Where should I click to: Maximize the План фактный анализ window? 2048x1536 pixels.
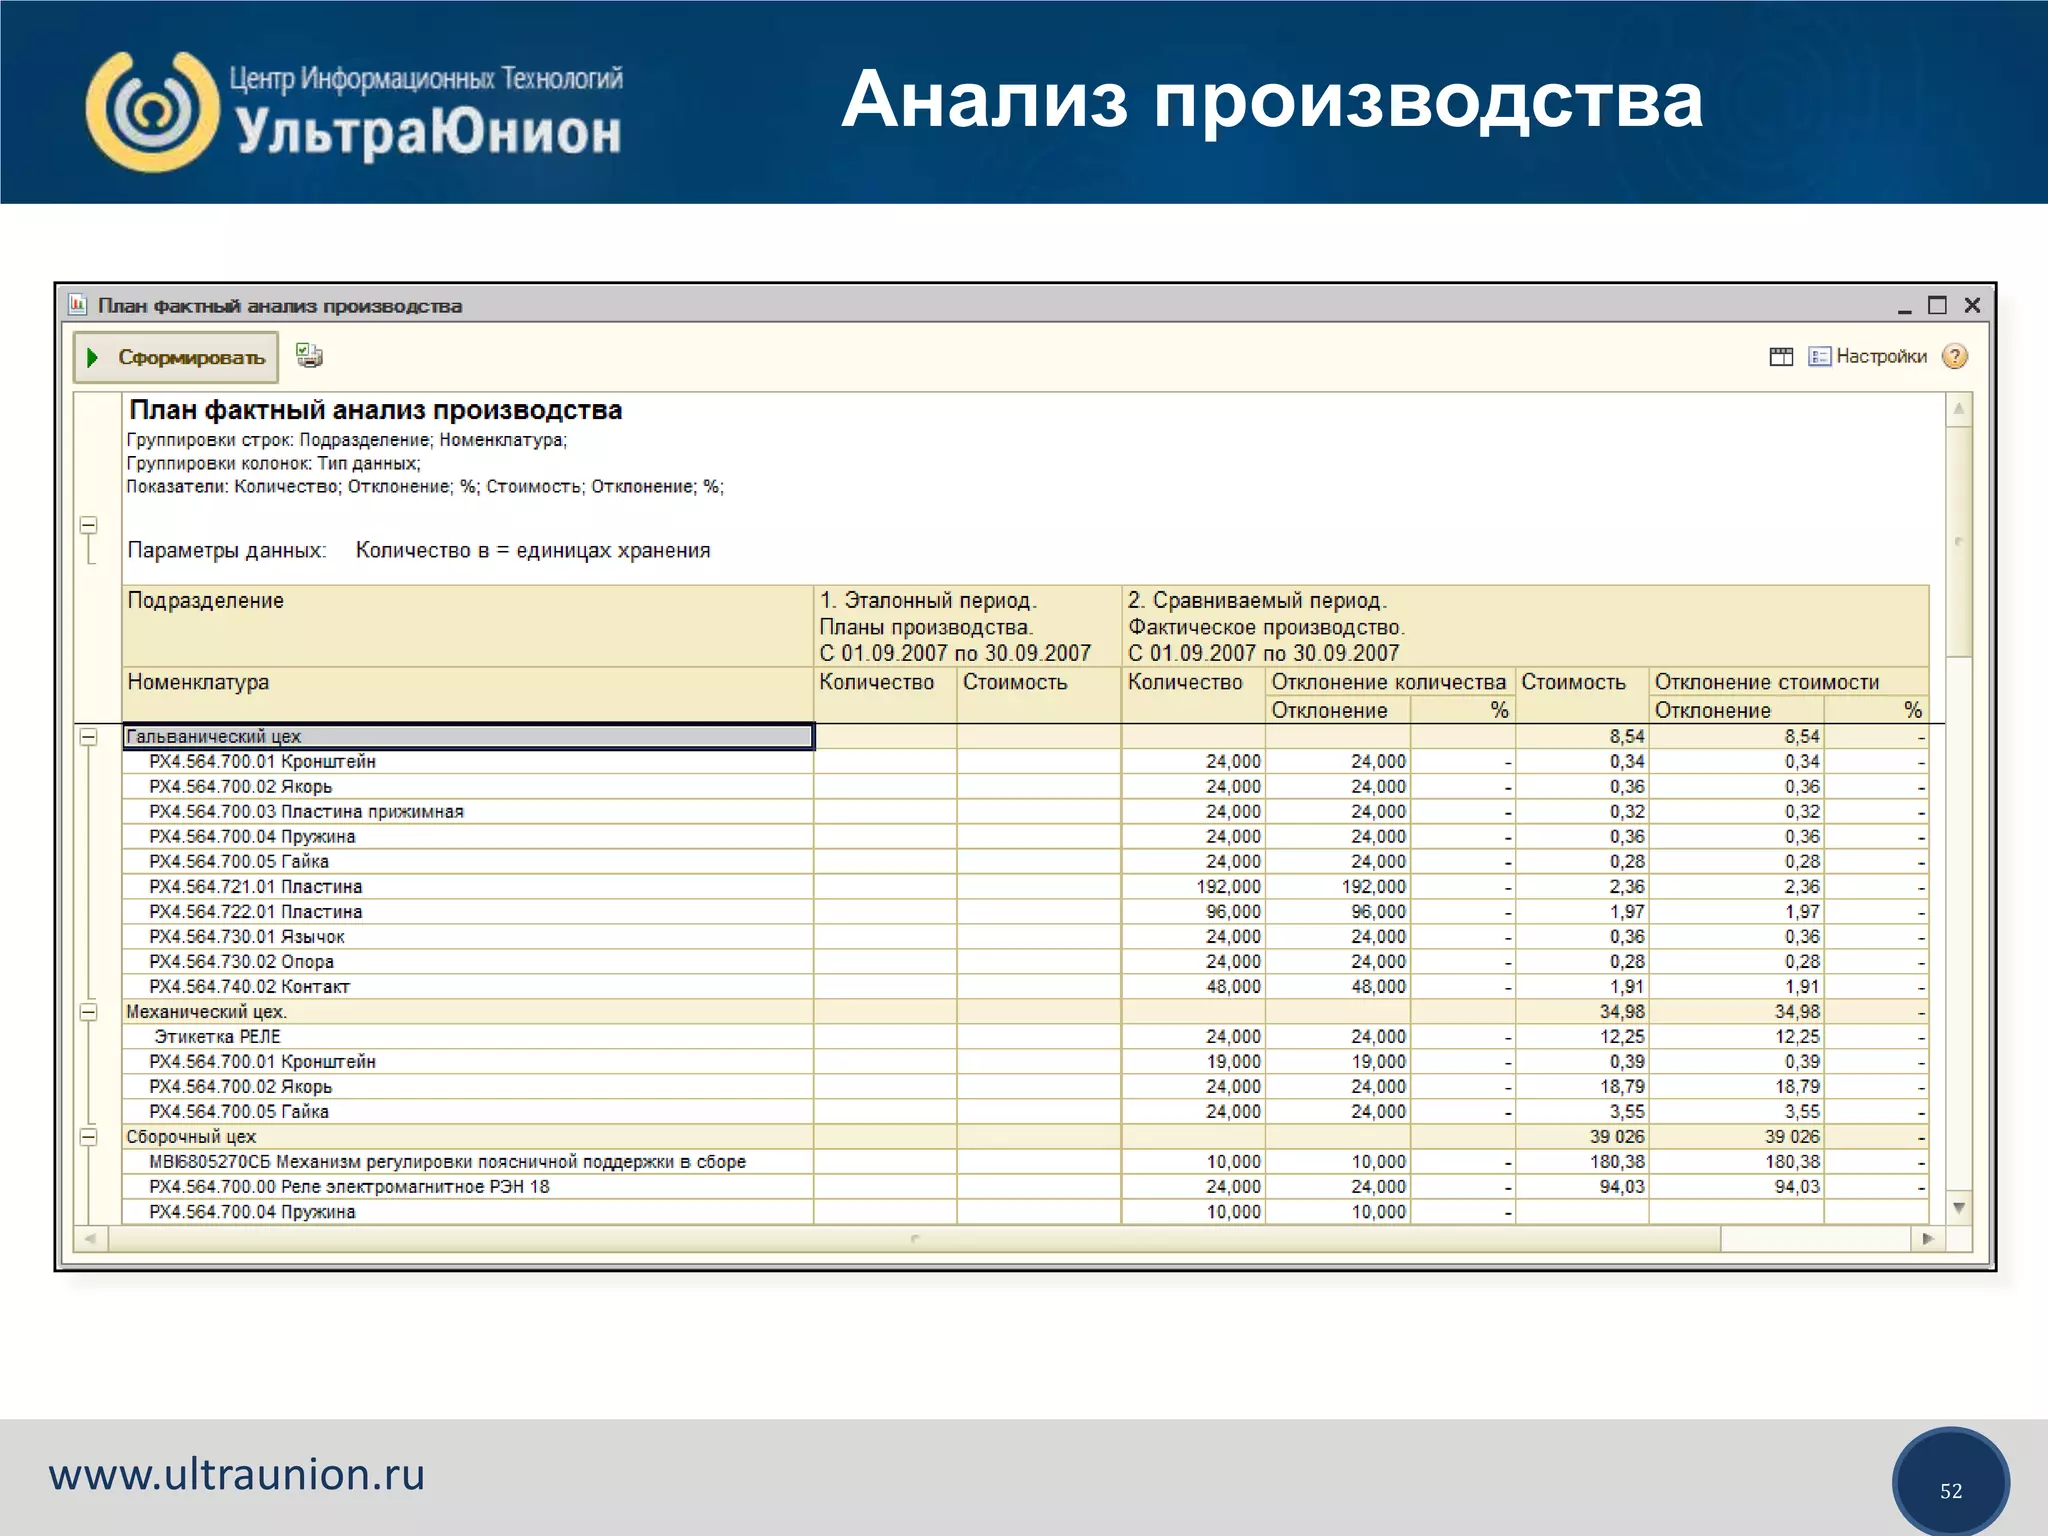[x=1937, y=305]
